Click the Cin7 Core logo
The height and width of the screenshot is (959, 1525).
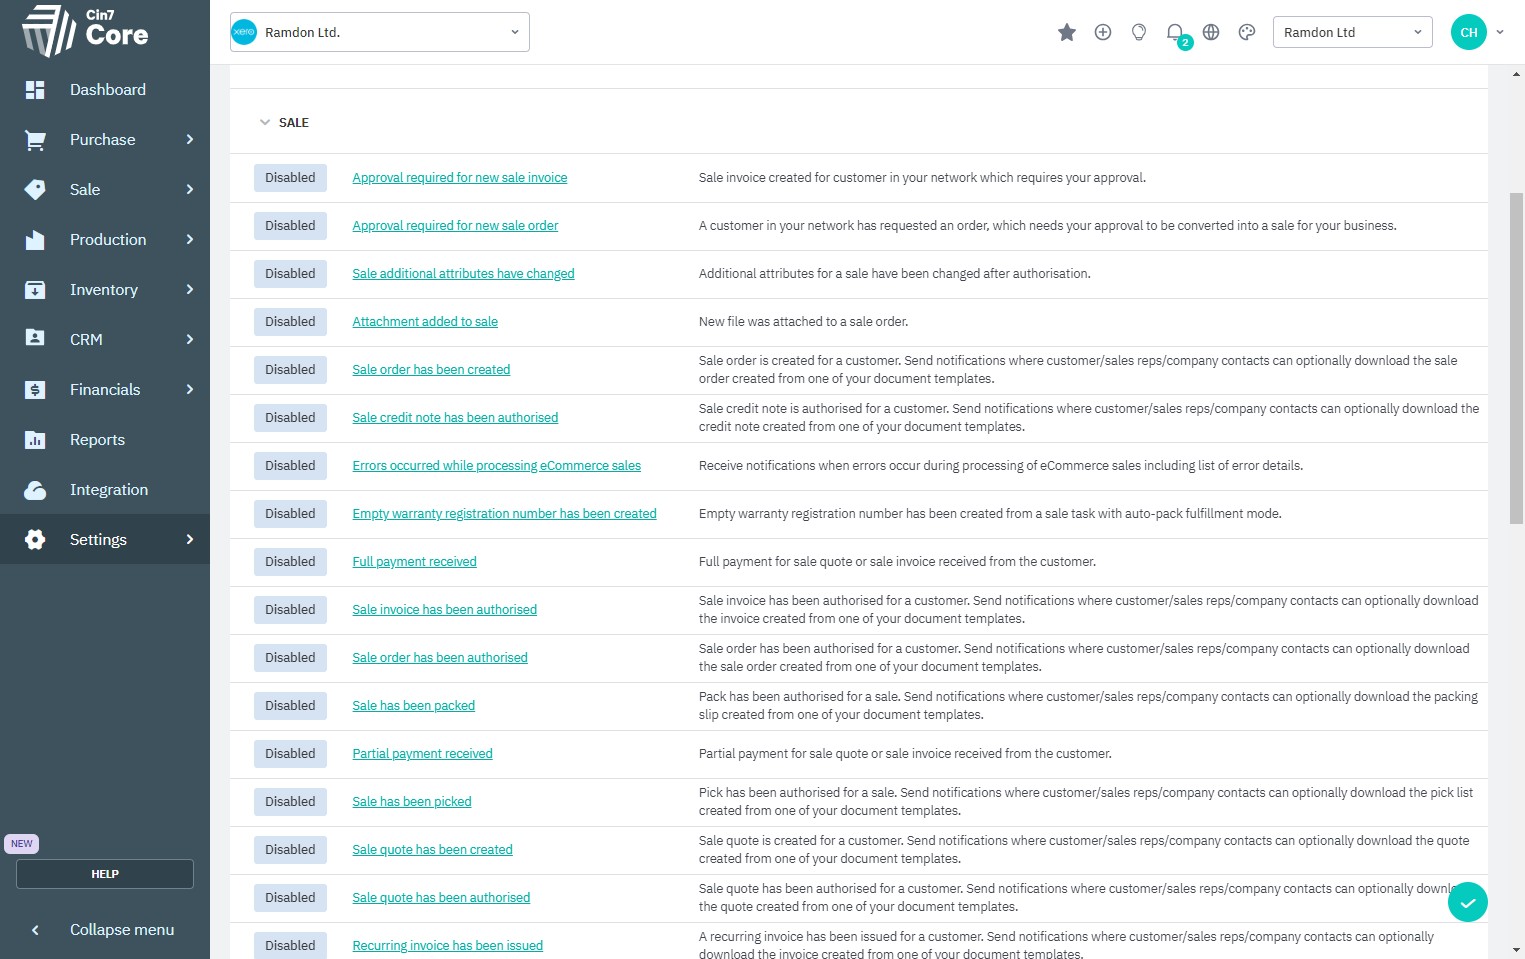tap(86, 30)
